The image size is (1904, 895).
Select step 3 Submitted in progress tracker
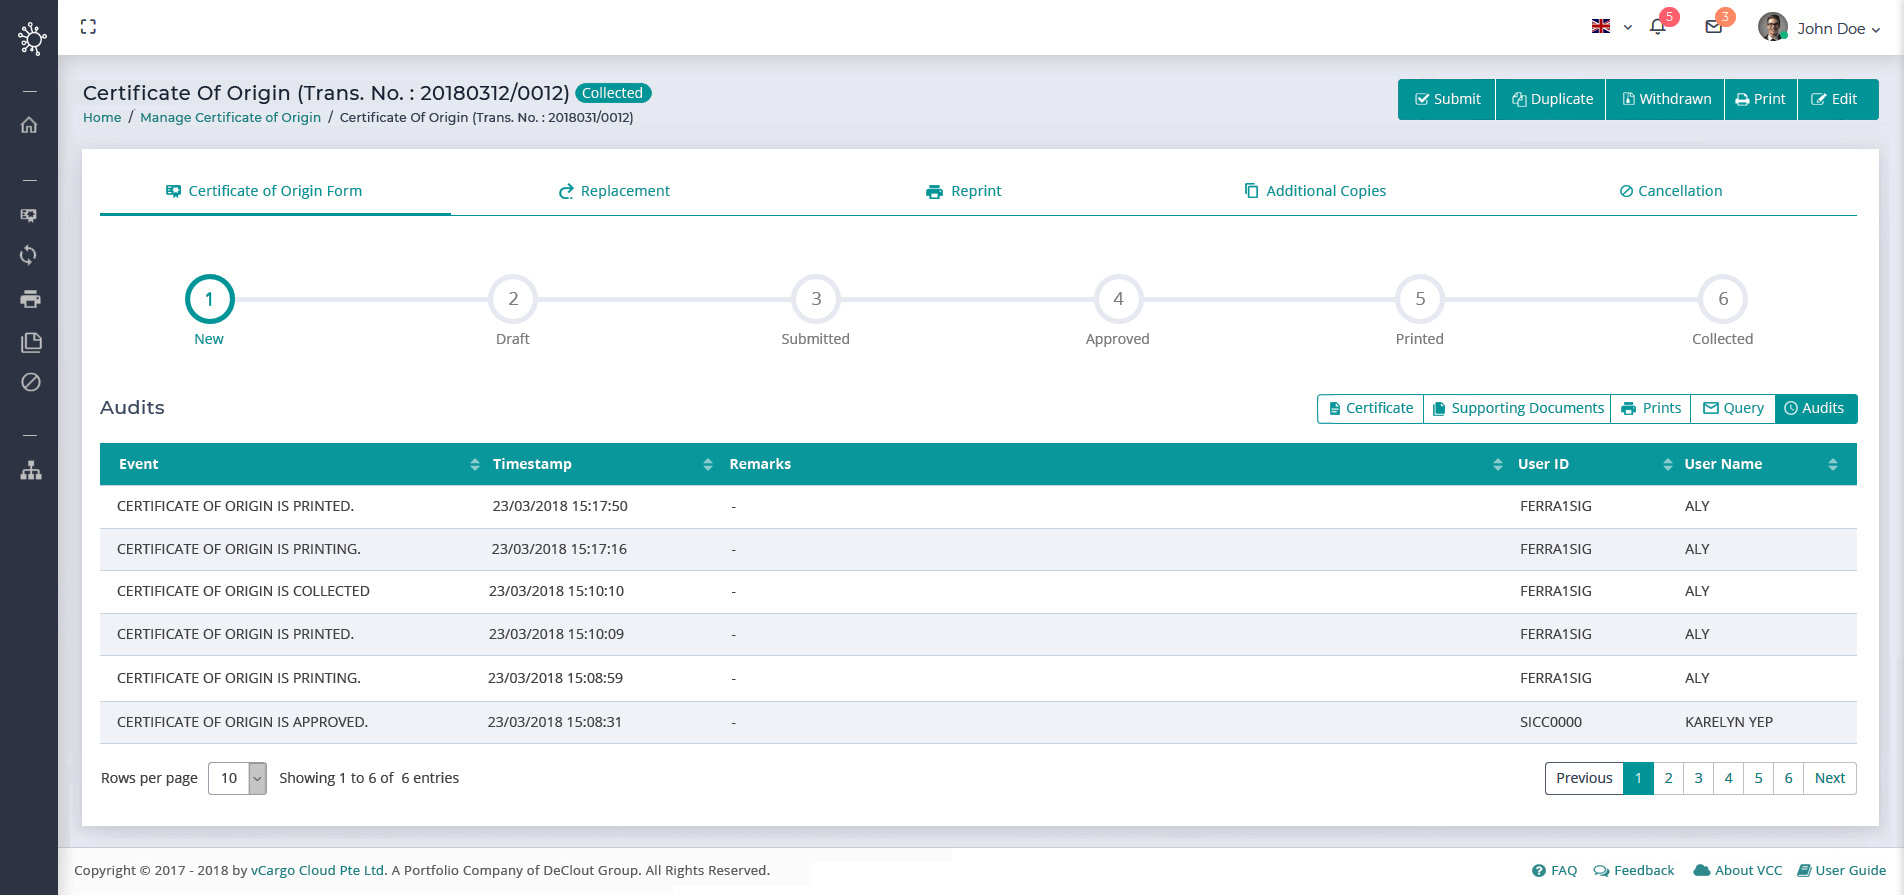click(x=816, y=299)
